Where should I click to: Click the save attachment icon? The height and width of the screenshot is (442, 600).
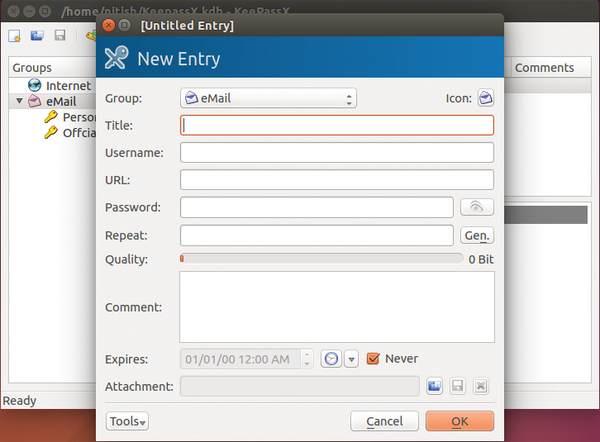tap(458, 386)
